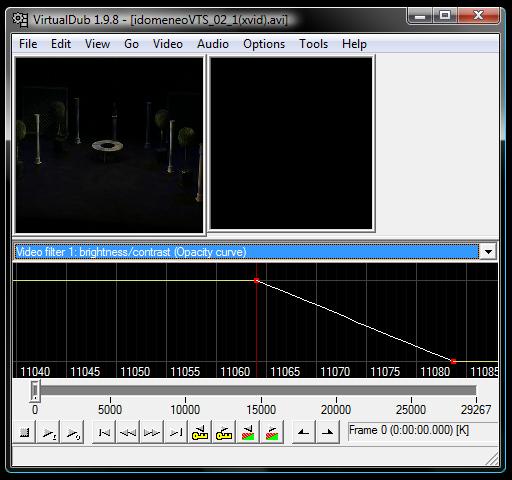The image size is (512, 480).
Task: Start input playback with the play icon
Action: click(x=48, y=432)
